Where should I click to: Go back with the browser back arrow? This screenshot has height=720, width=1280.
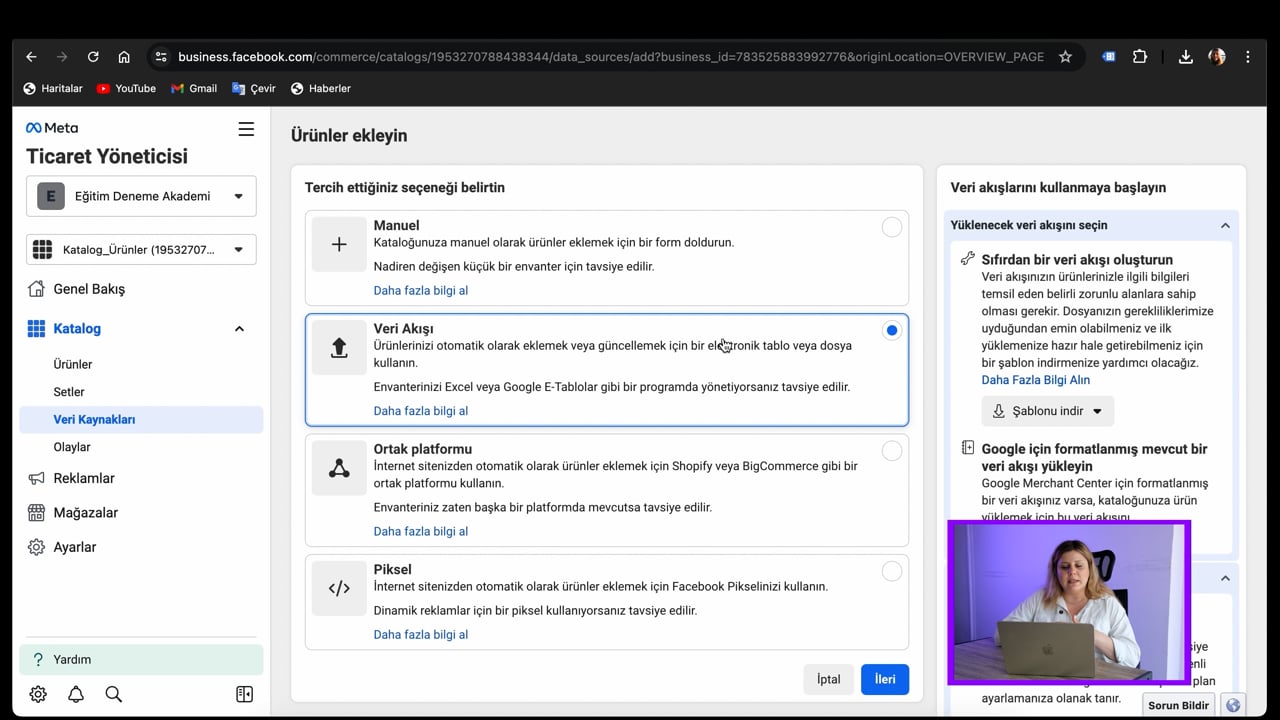click(31, 57)
